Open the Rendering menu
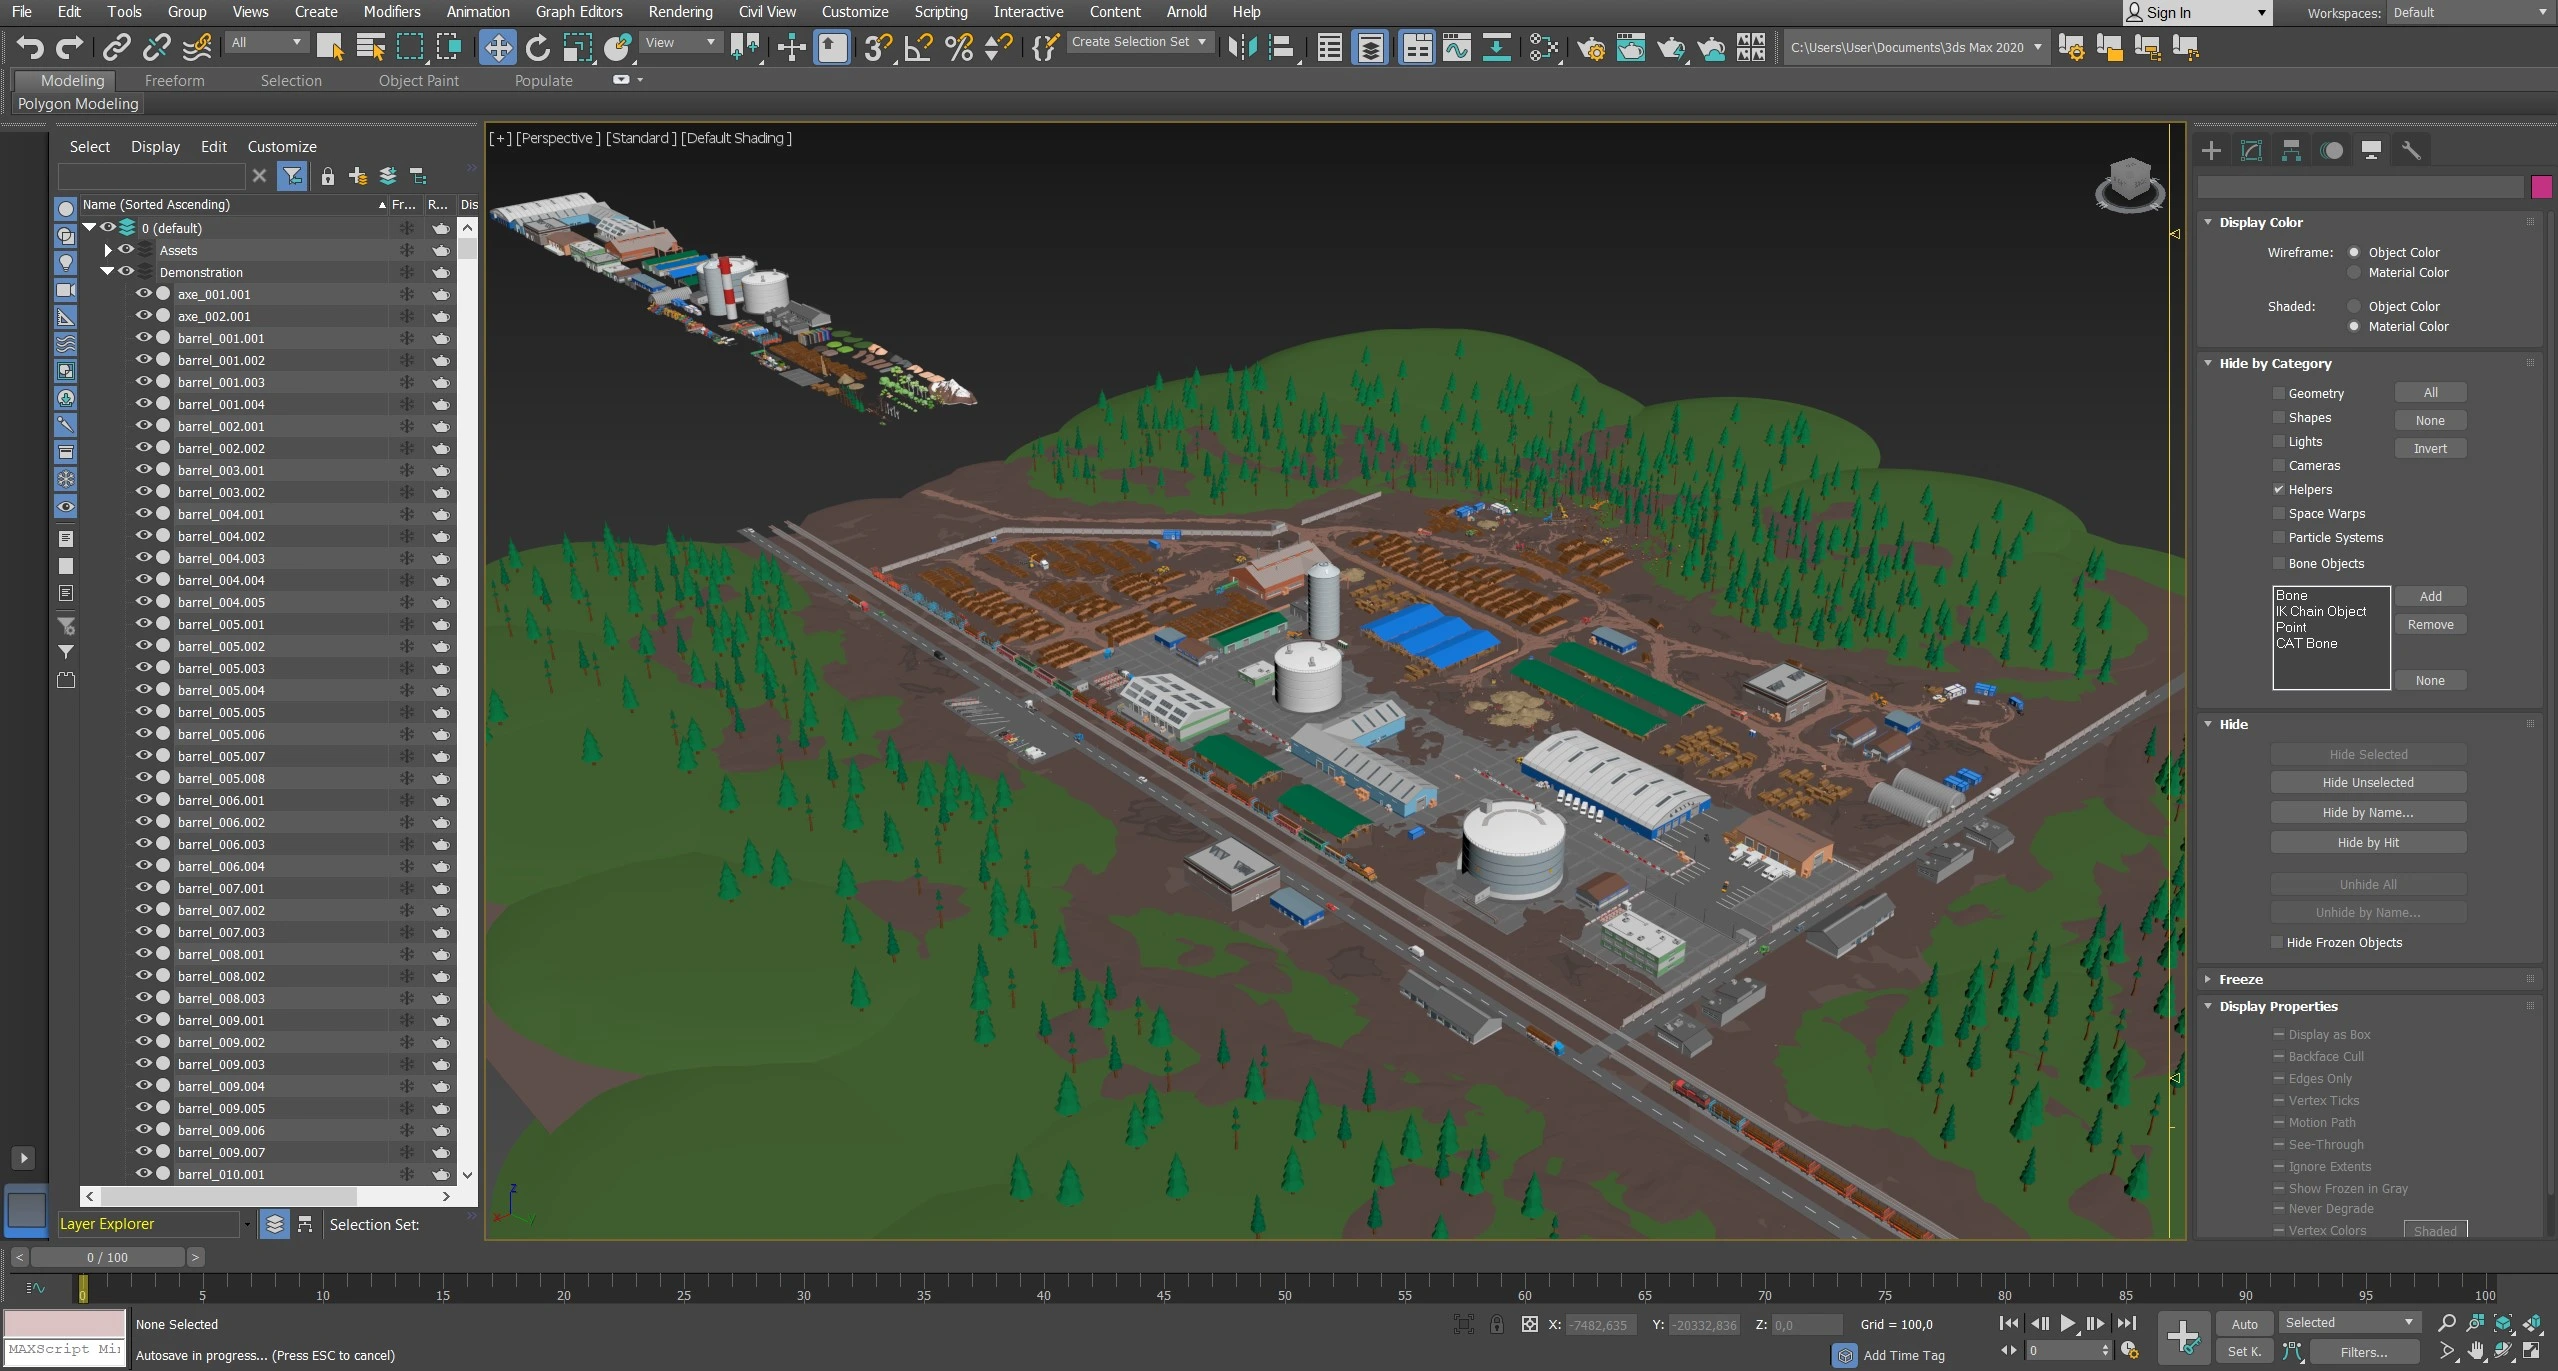Image resolution: width=2558 pixels, height=1371 pixels. (x=680, y=12)
